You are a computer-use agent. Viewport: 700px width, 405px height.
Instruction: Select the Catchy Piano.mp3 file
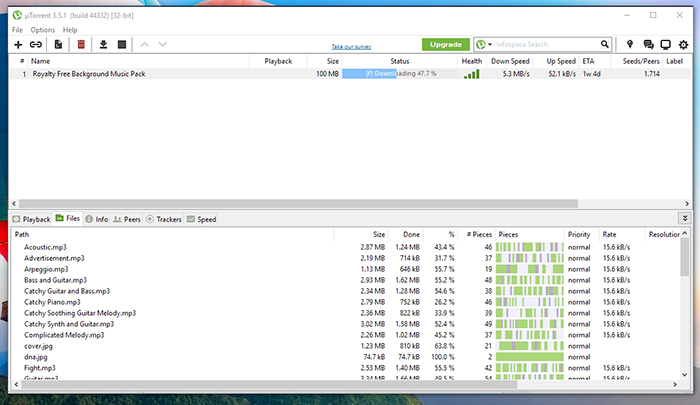pos(346,302)
